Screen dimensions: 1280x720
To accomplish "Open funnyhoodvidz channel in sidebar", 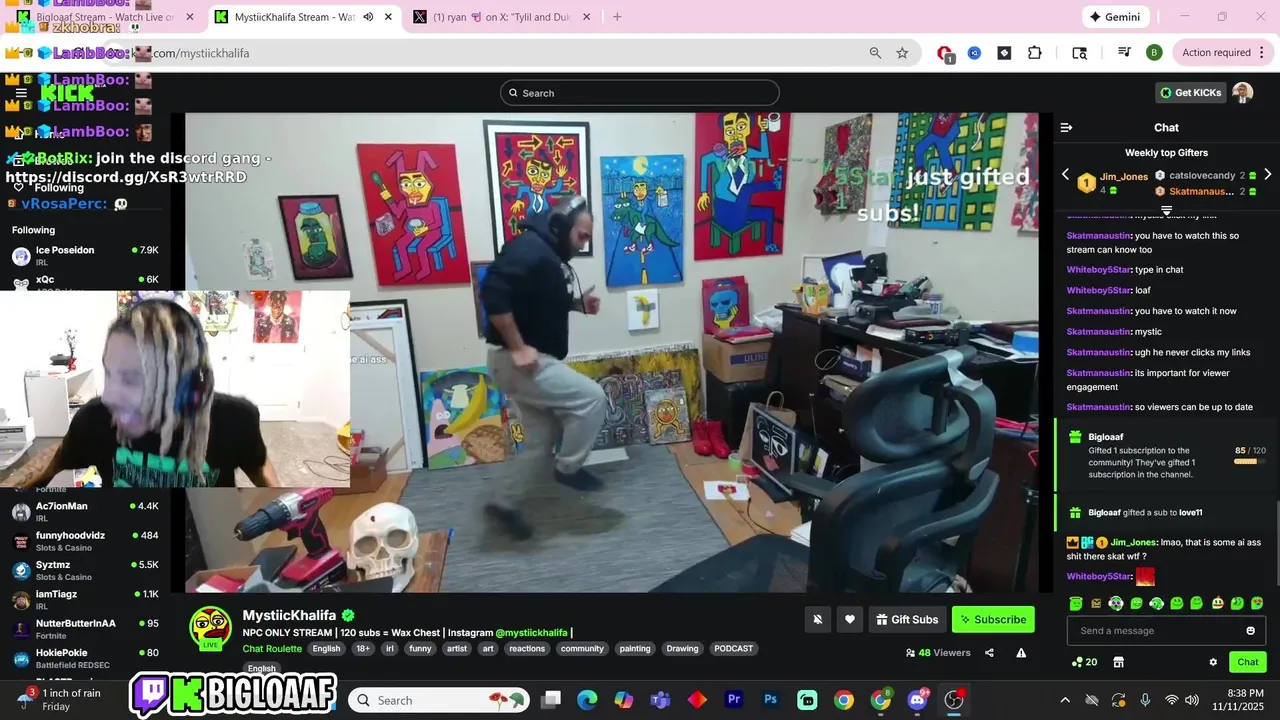I will pos(85,541).
